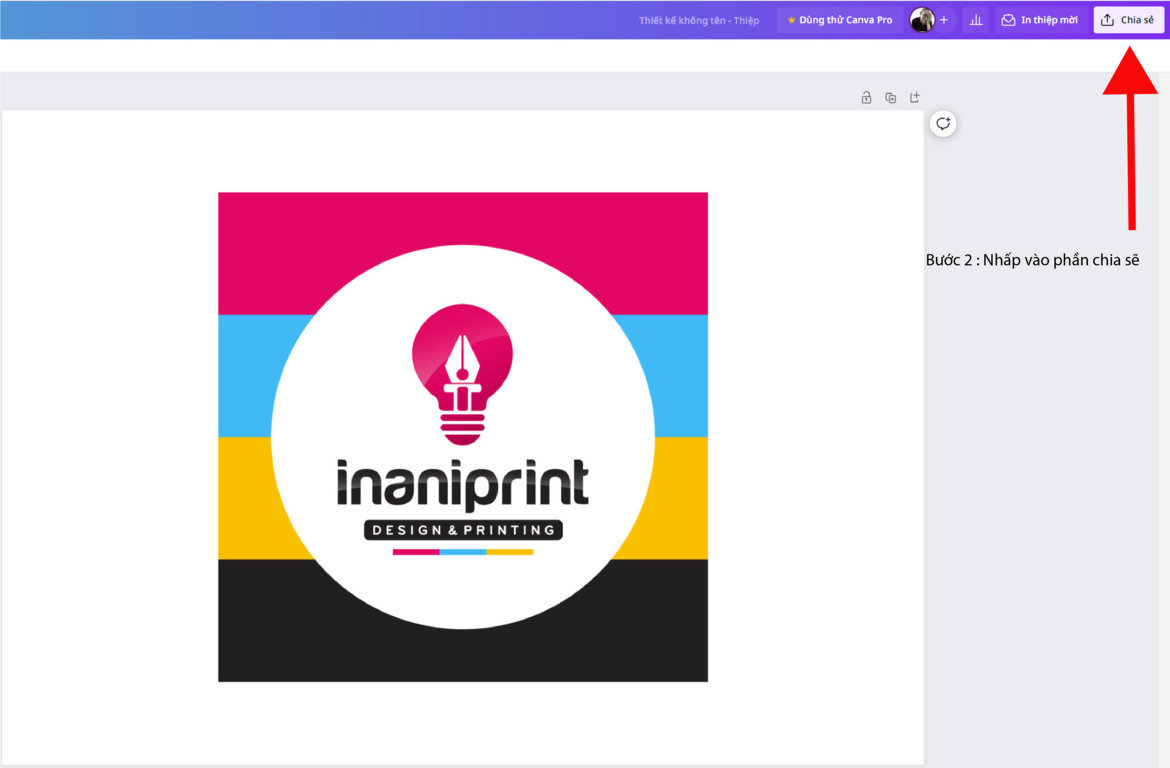Image resolution: width=1170 pixels, height=768 pixels.
Task: Open In thiệp mời print option
Action: click(1040, 20)
